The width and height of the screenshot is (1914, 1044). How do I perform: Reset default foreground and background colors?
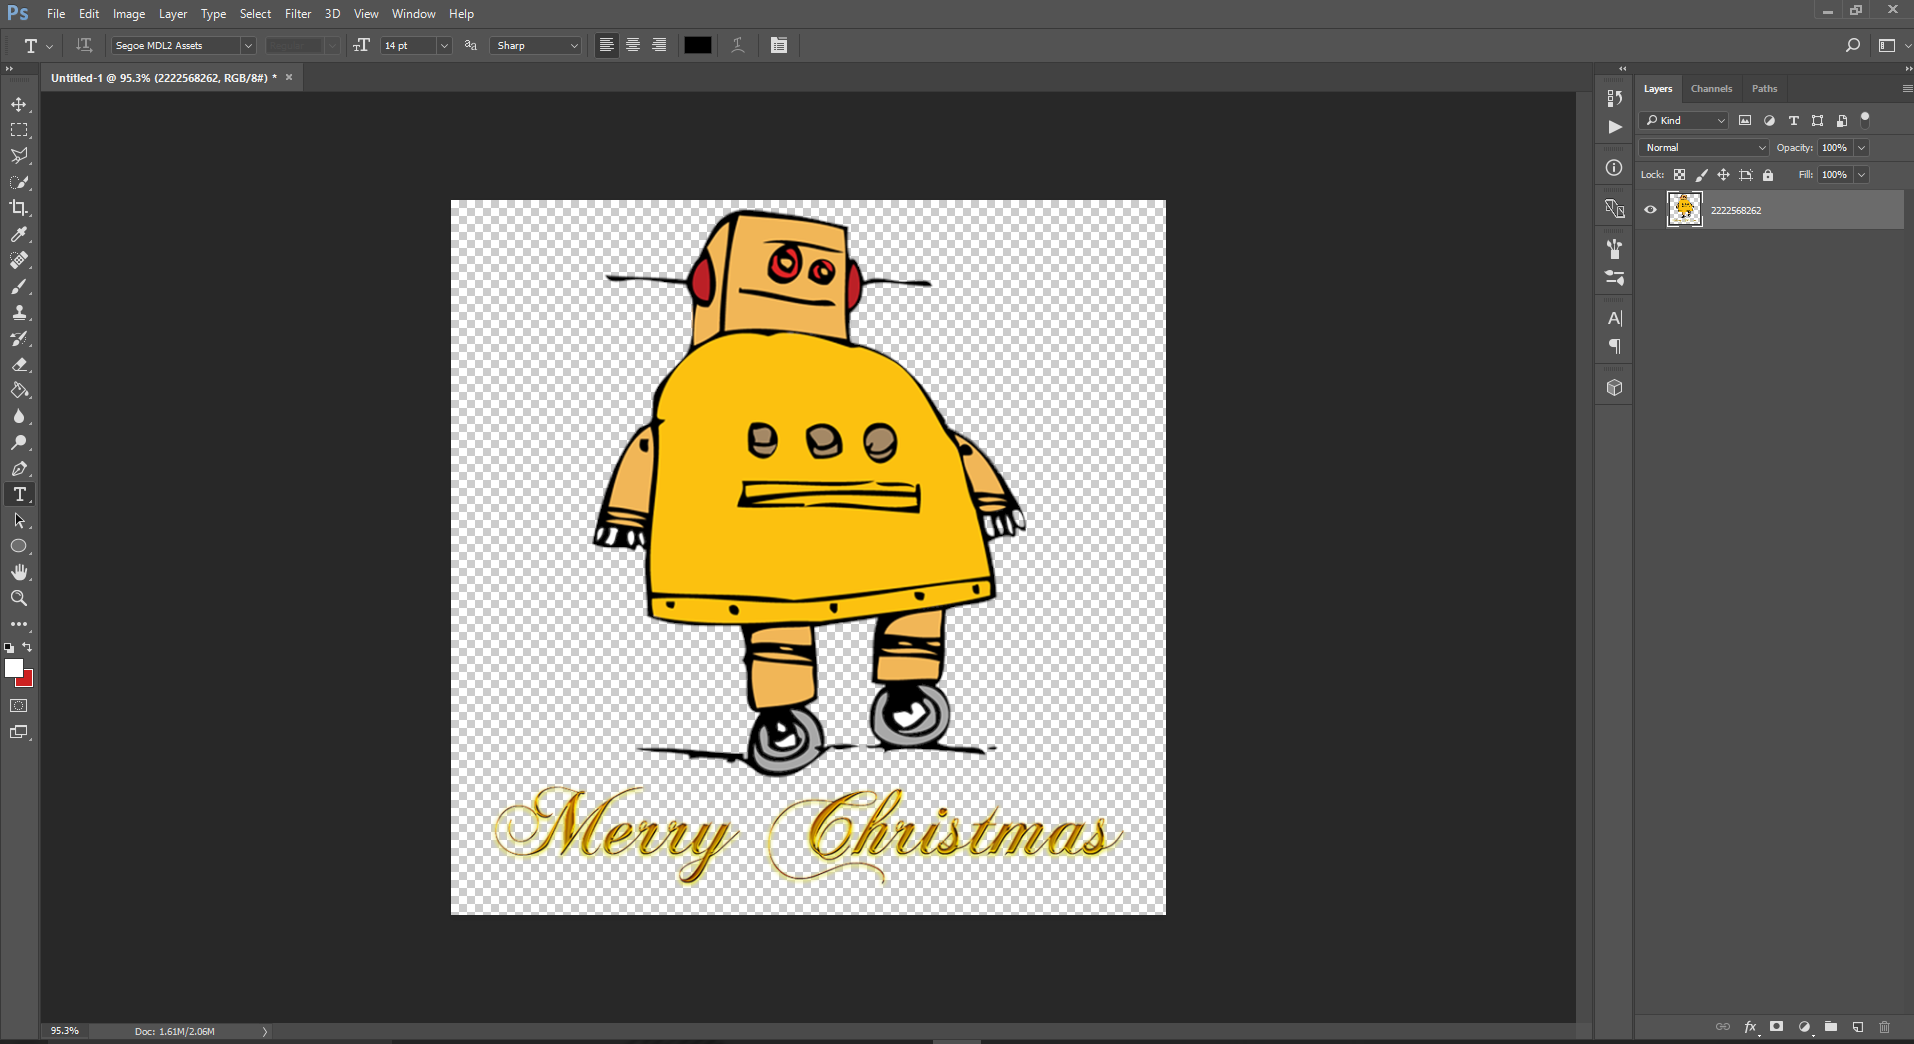pos(9,648)
